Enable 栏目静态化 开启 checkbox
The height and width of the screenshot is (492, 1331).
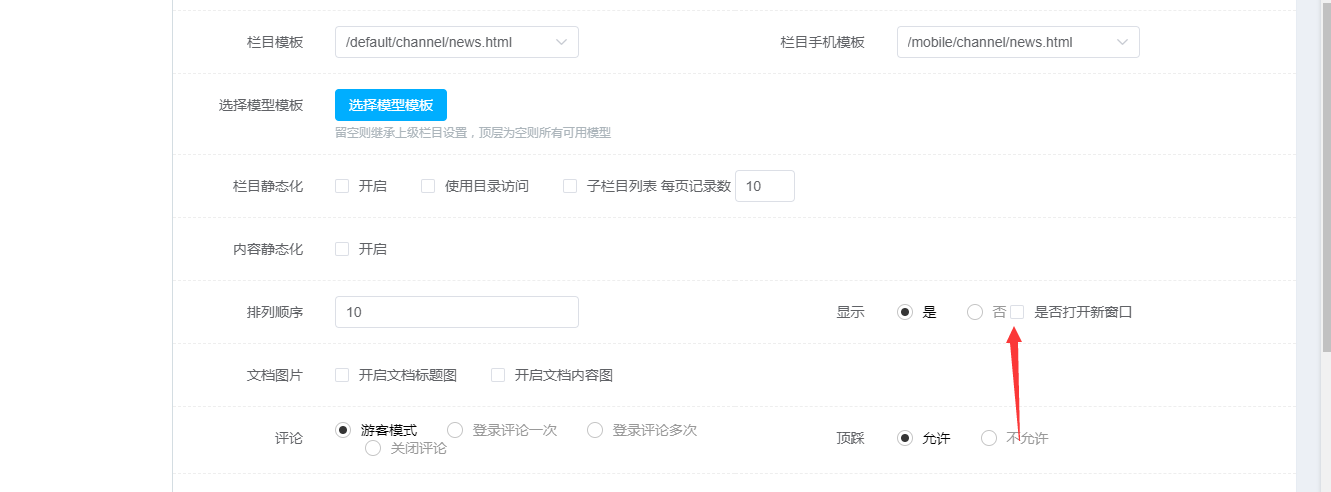[342, 186]
